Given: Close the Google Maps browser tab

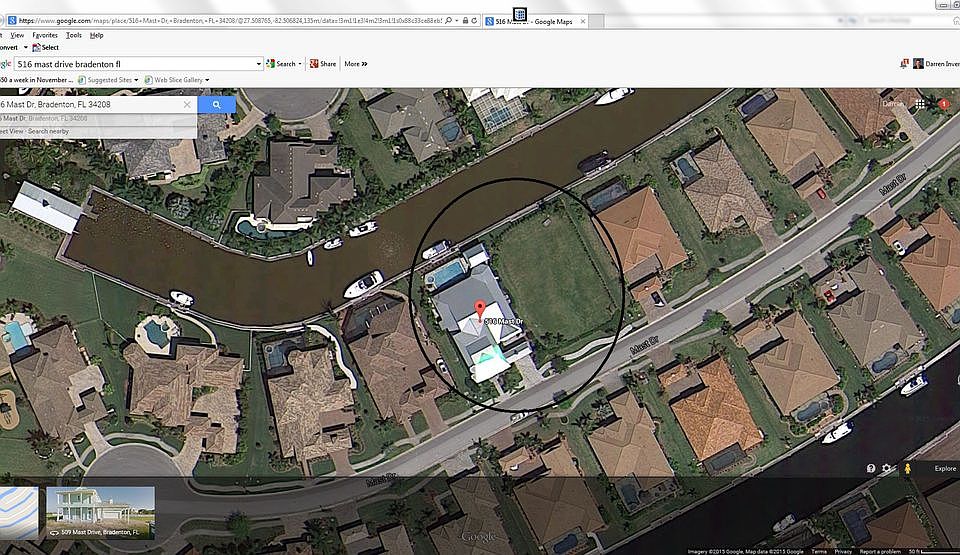Looking at the screenshot, I should point(583,21).
